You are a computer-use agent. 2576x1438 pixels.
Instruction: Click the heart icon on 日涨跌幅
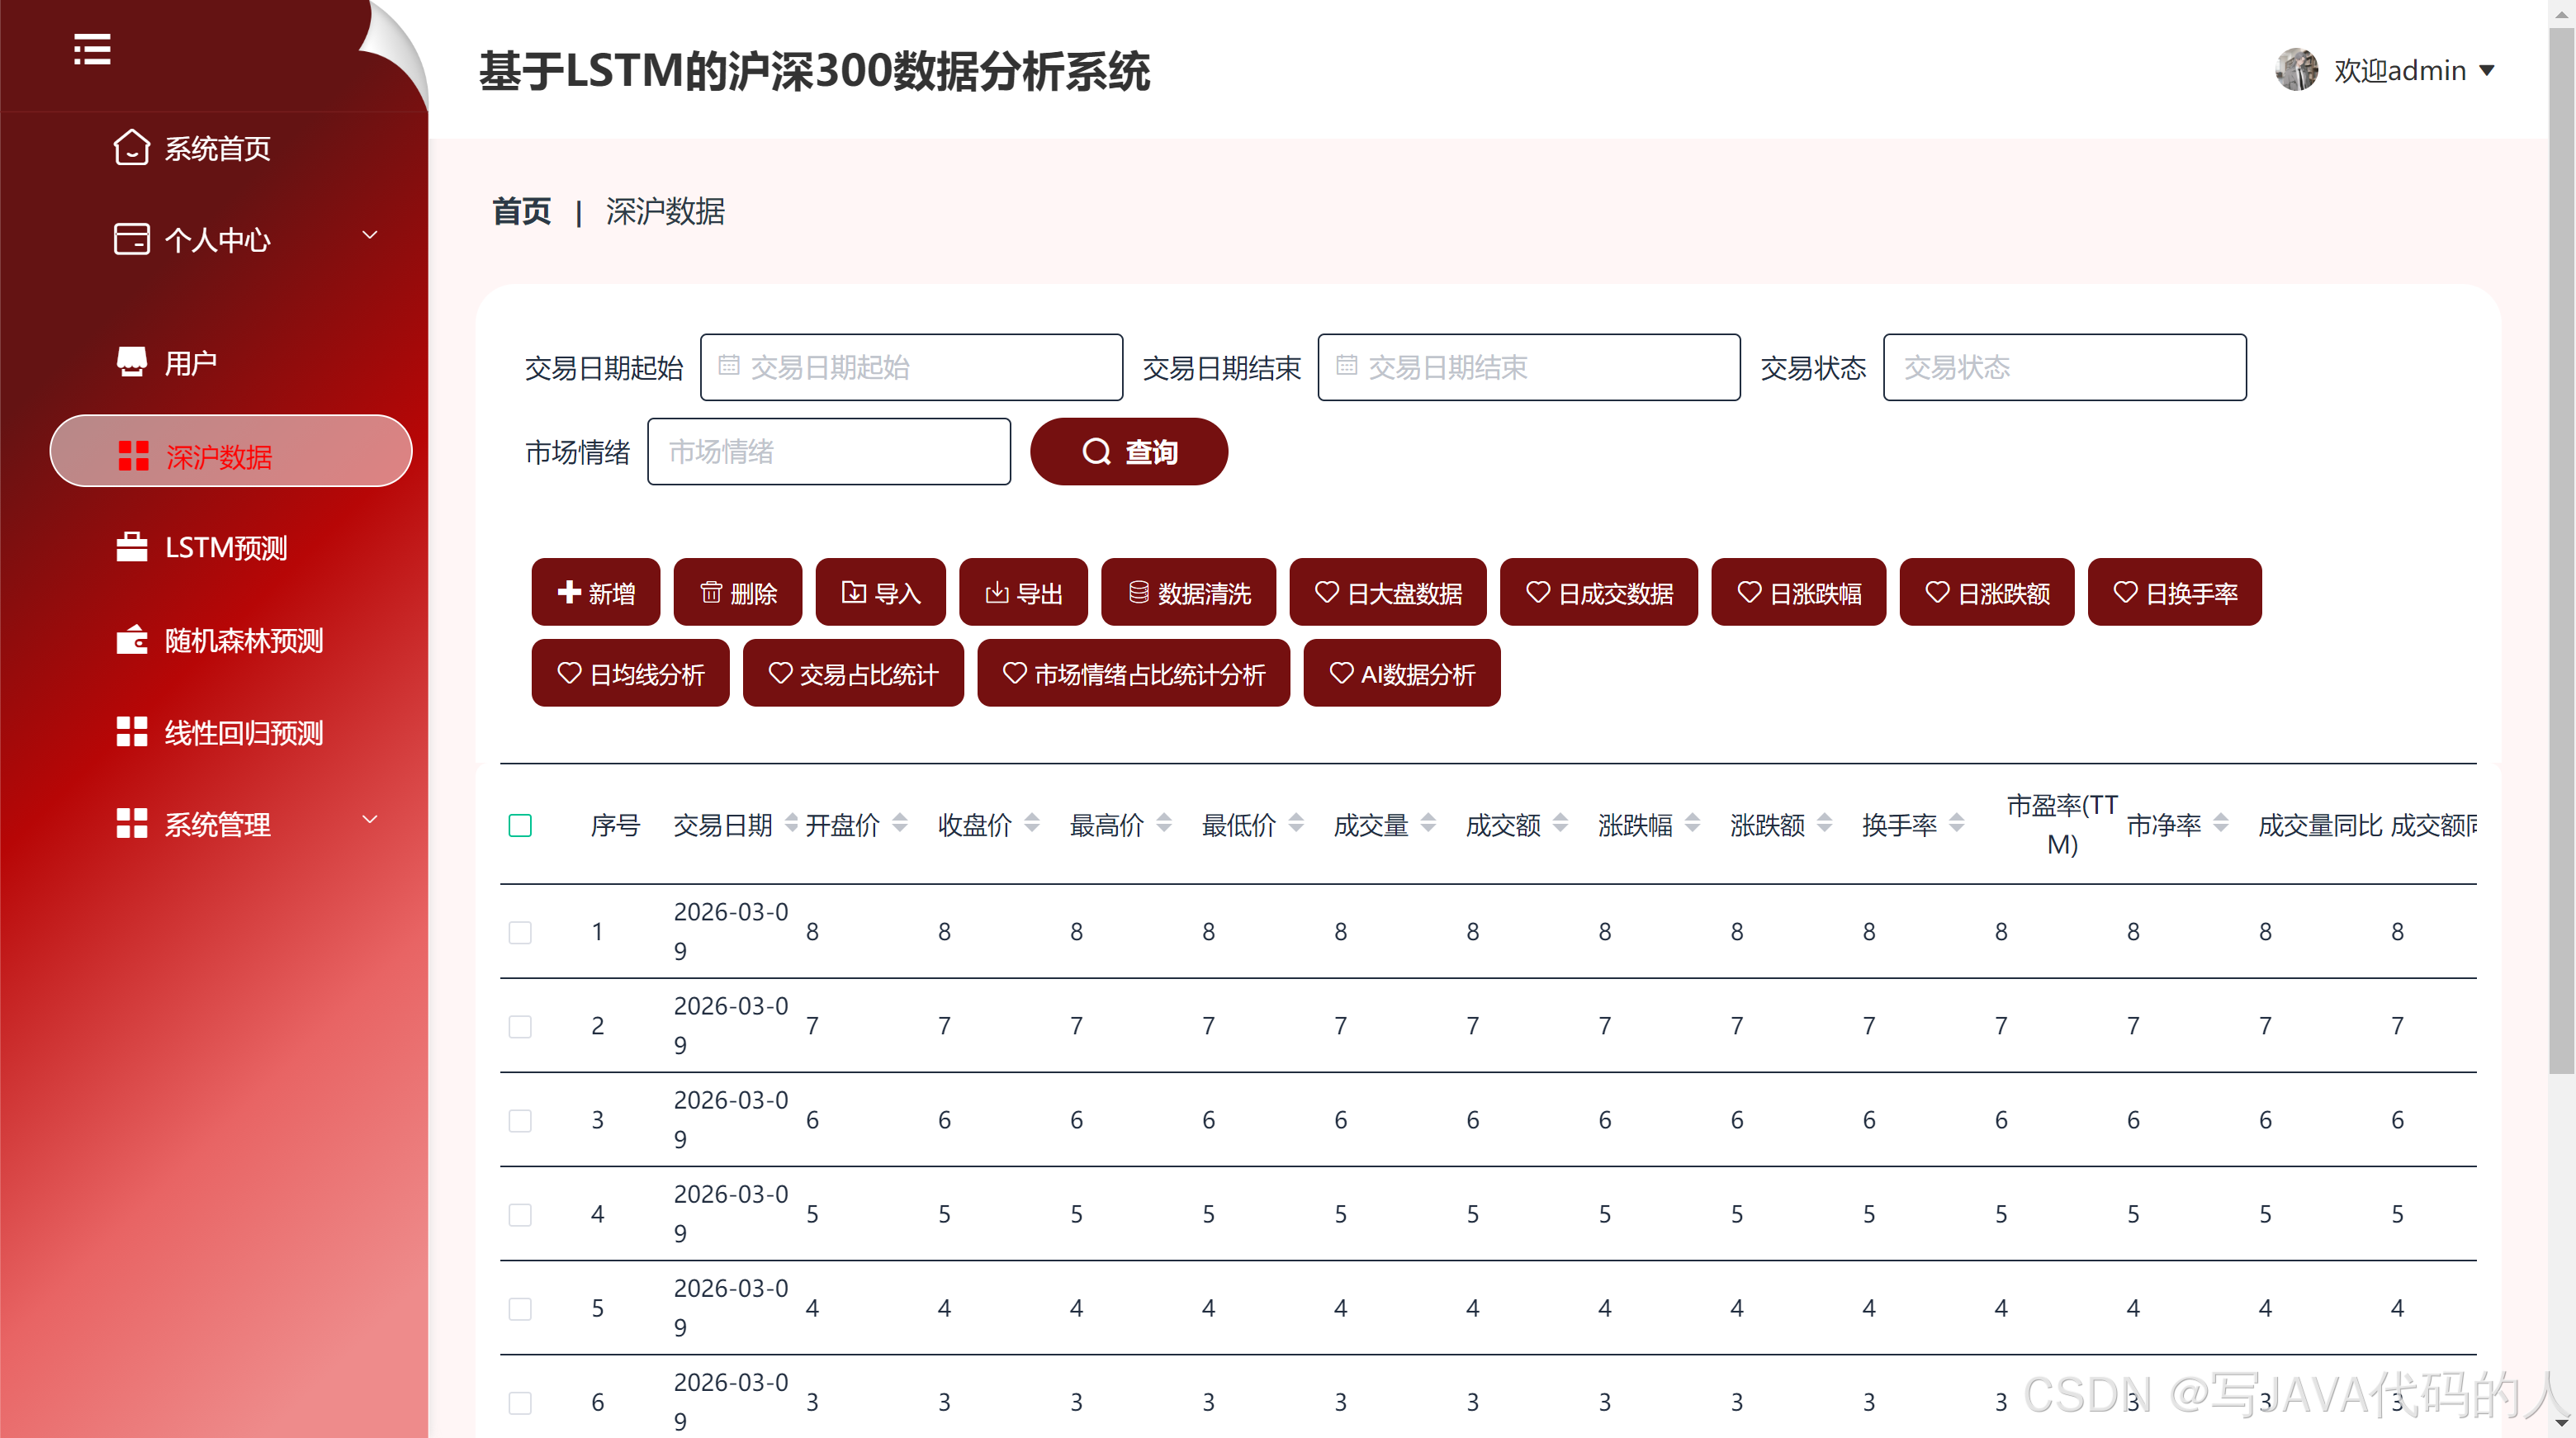pos(1749,592)
